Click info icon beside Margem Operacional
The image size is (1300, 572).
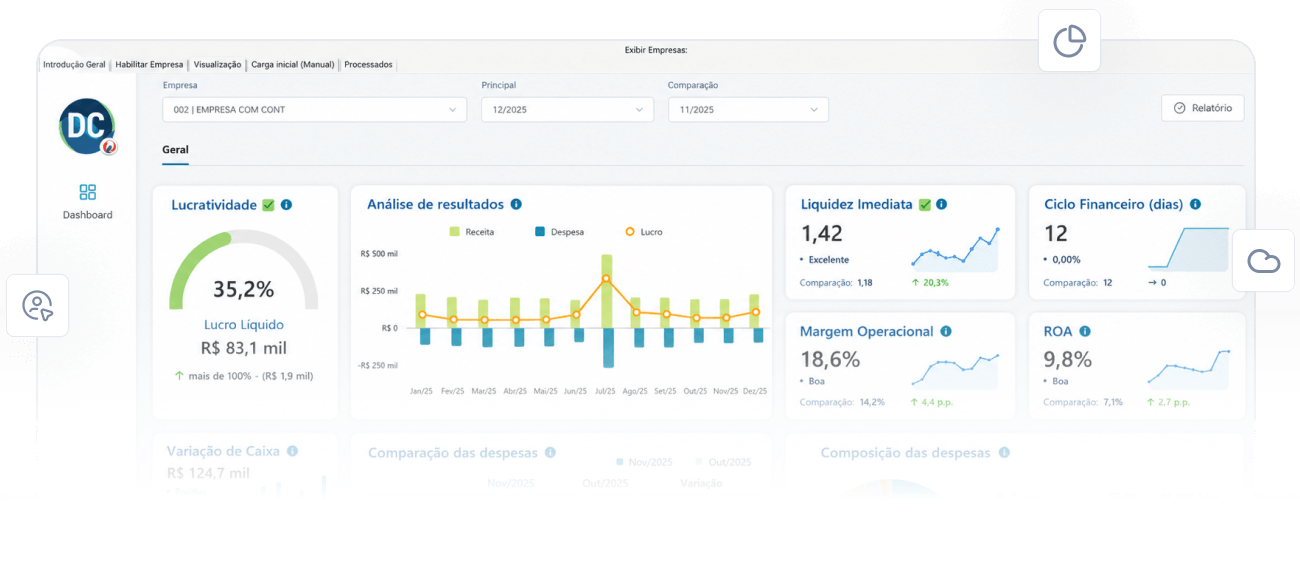point(946,331)
